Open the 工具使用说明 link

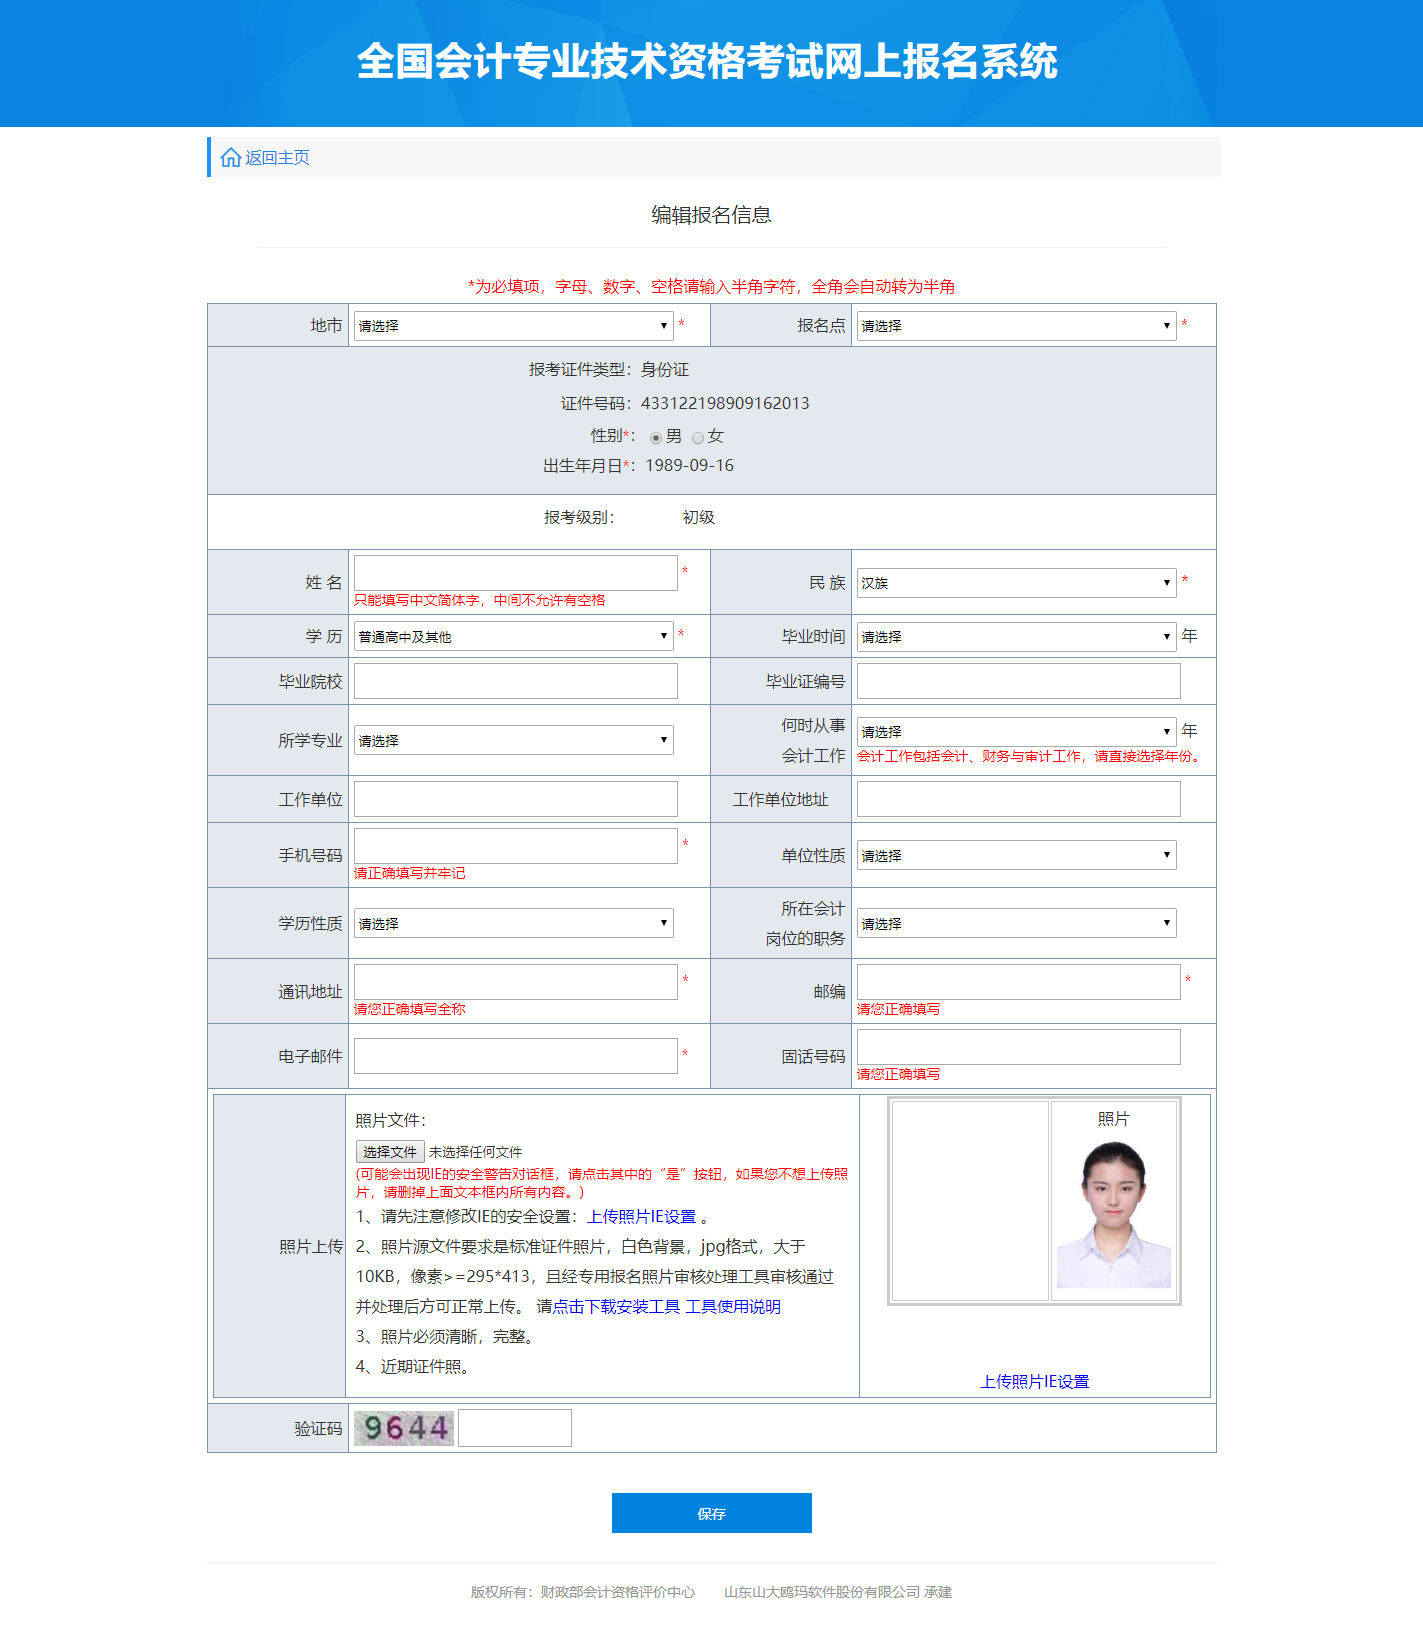coord(733,1307)
